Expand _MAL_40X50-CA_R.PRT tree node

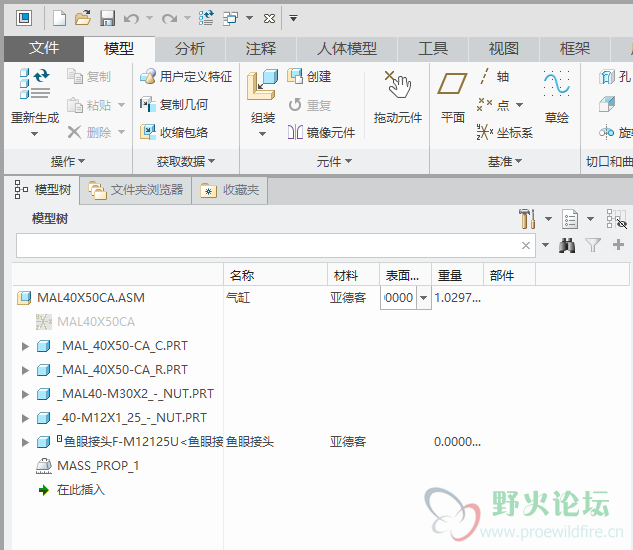(x=25, y=370)
